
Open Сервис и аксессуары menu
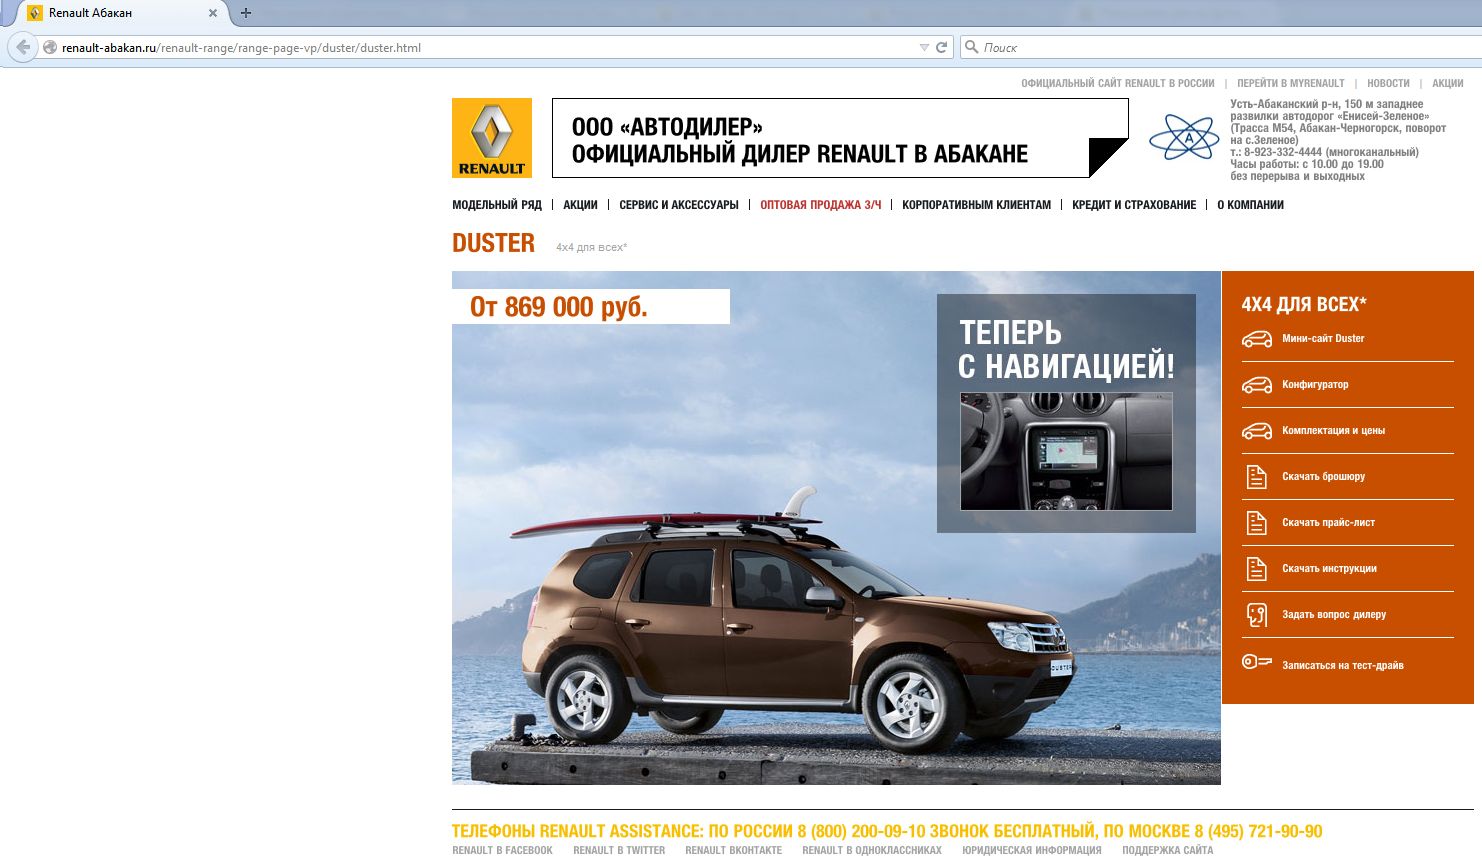coord(679,205)
